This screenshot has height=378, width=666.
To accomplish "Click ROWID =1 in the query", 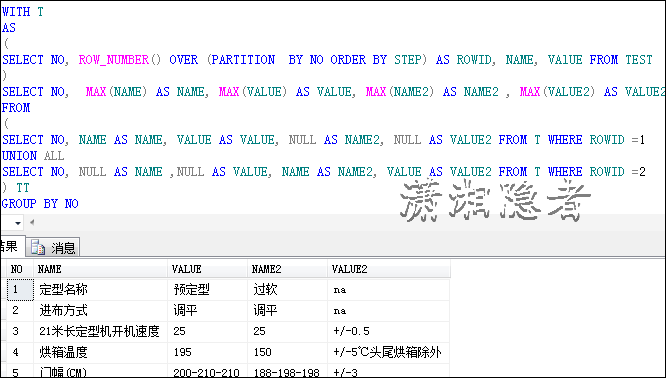I will pos(618,140).
